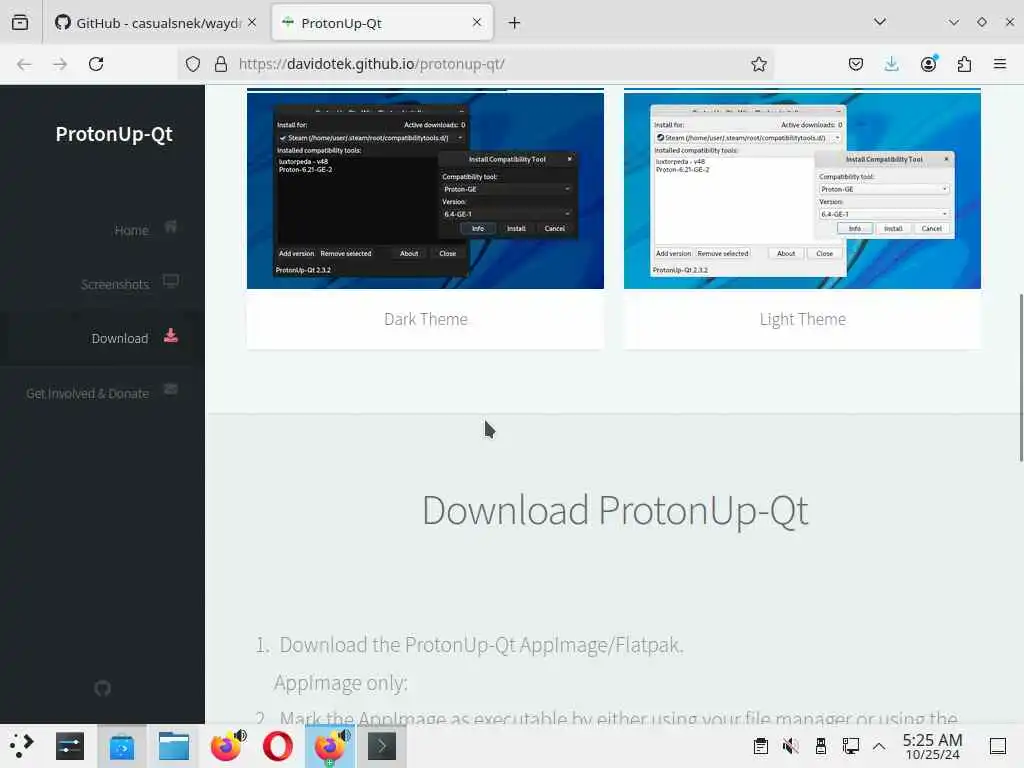Open the clock showing 5:25 AM
The width and height of the screenshot is (1024, 768).
click(933, 746)
